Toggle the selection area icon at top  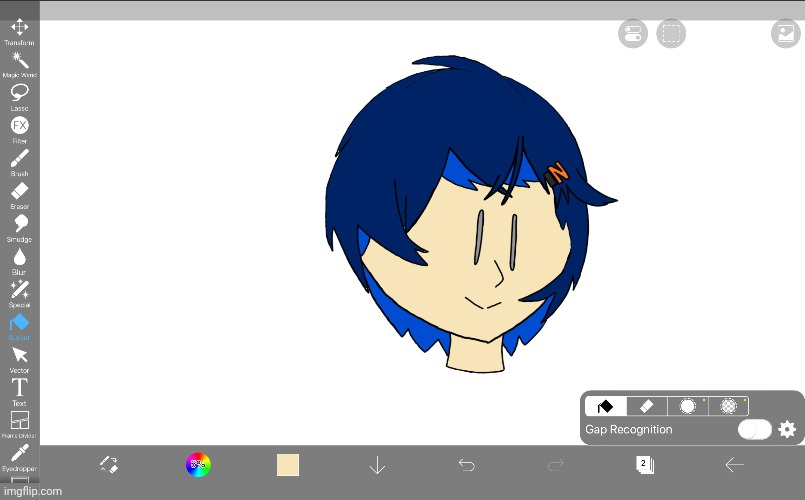click(671, 34)
